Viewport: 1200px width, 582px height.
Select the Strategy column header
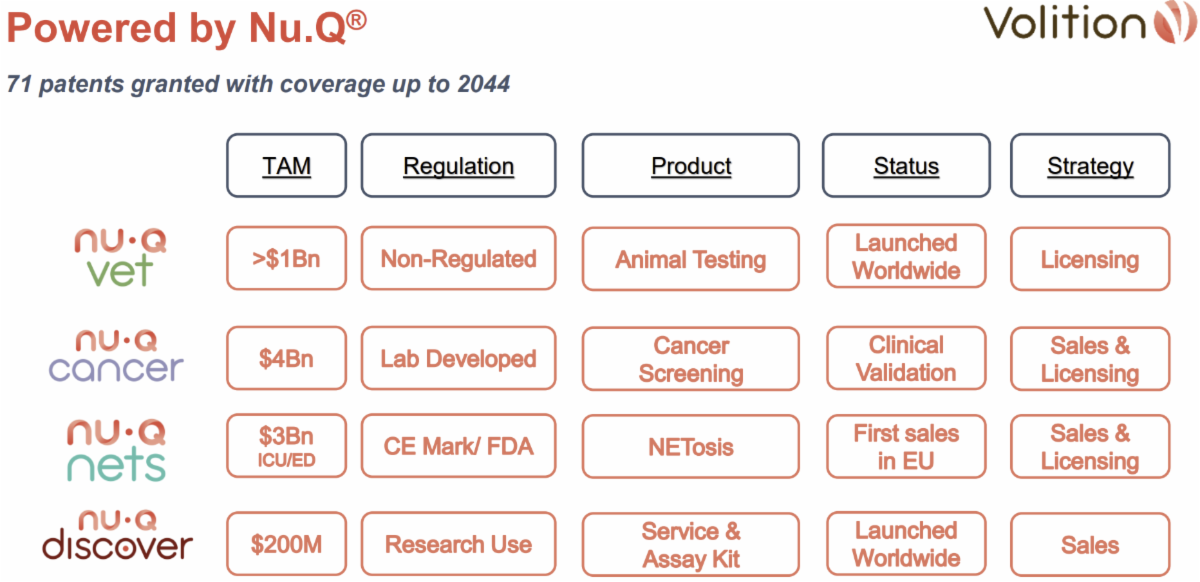pos(1090,166)
